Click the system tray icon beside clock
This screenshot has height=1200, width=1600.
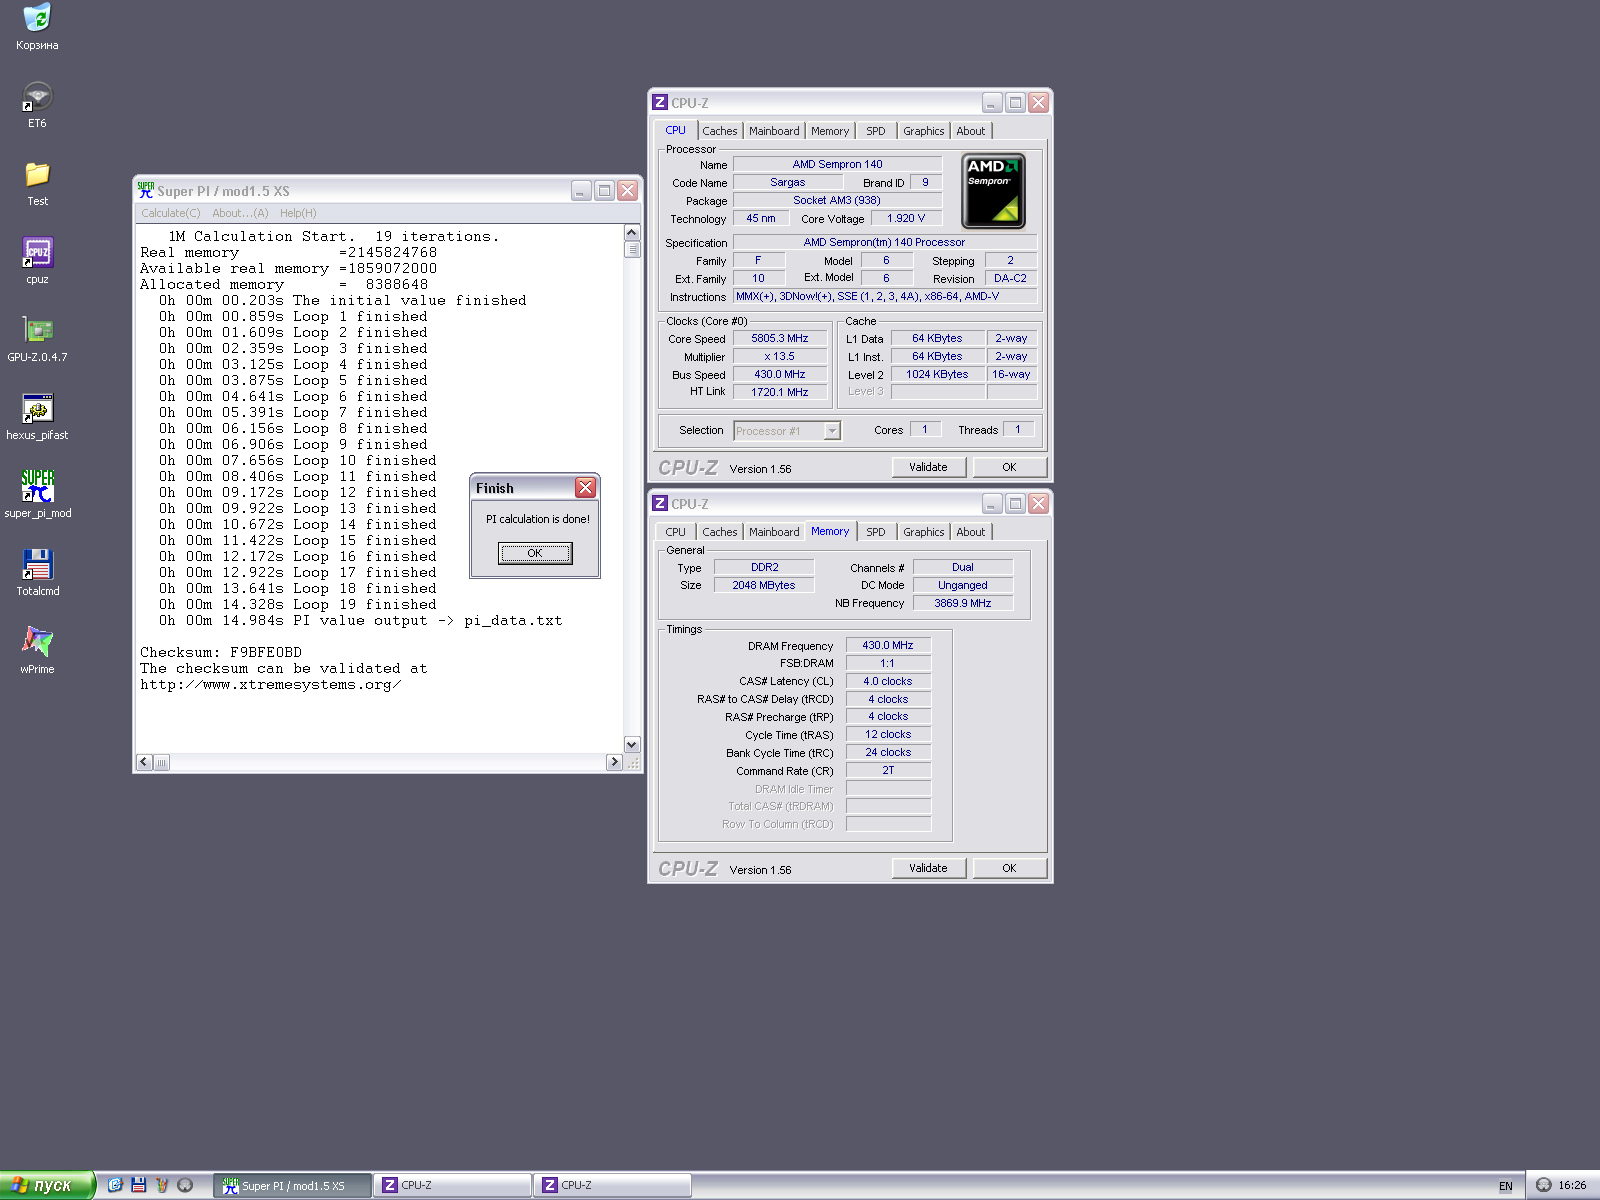1544,1185
